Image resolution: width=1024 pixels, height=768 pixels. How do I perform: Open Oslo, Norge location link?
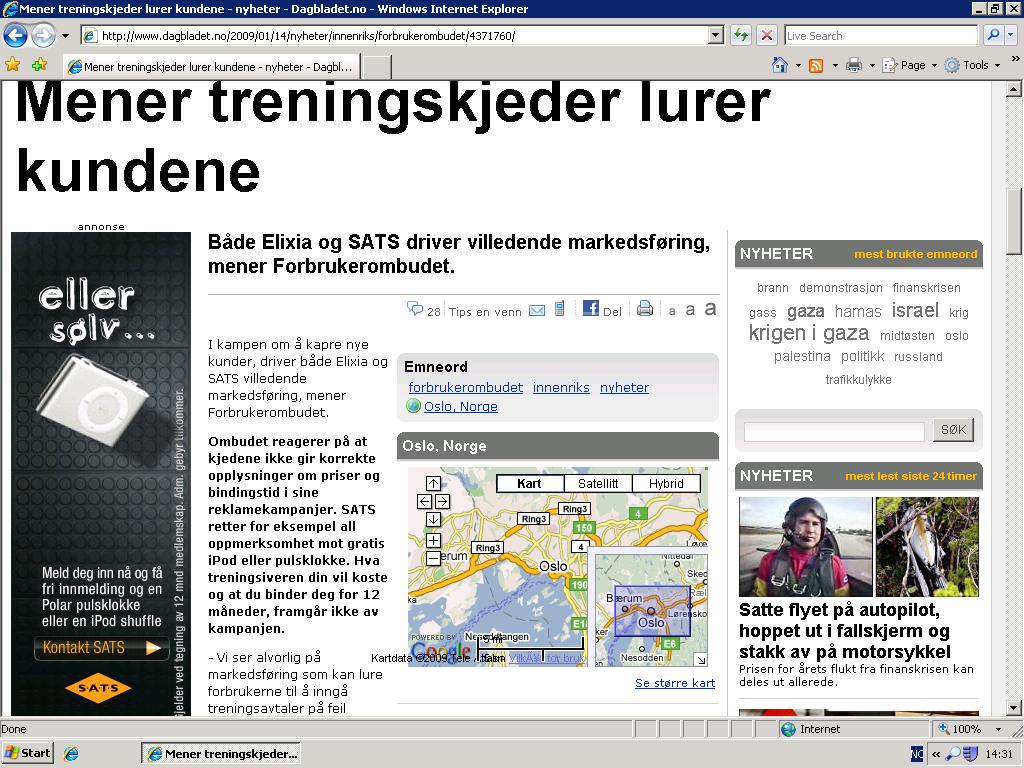pos(460,406)
